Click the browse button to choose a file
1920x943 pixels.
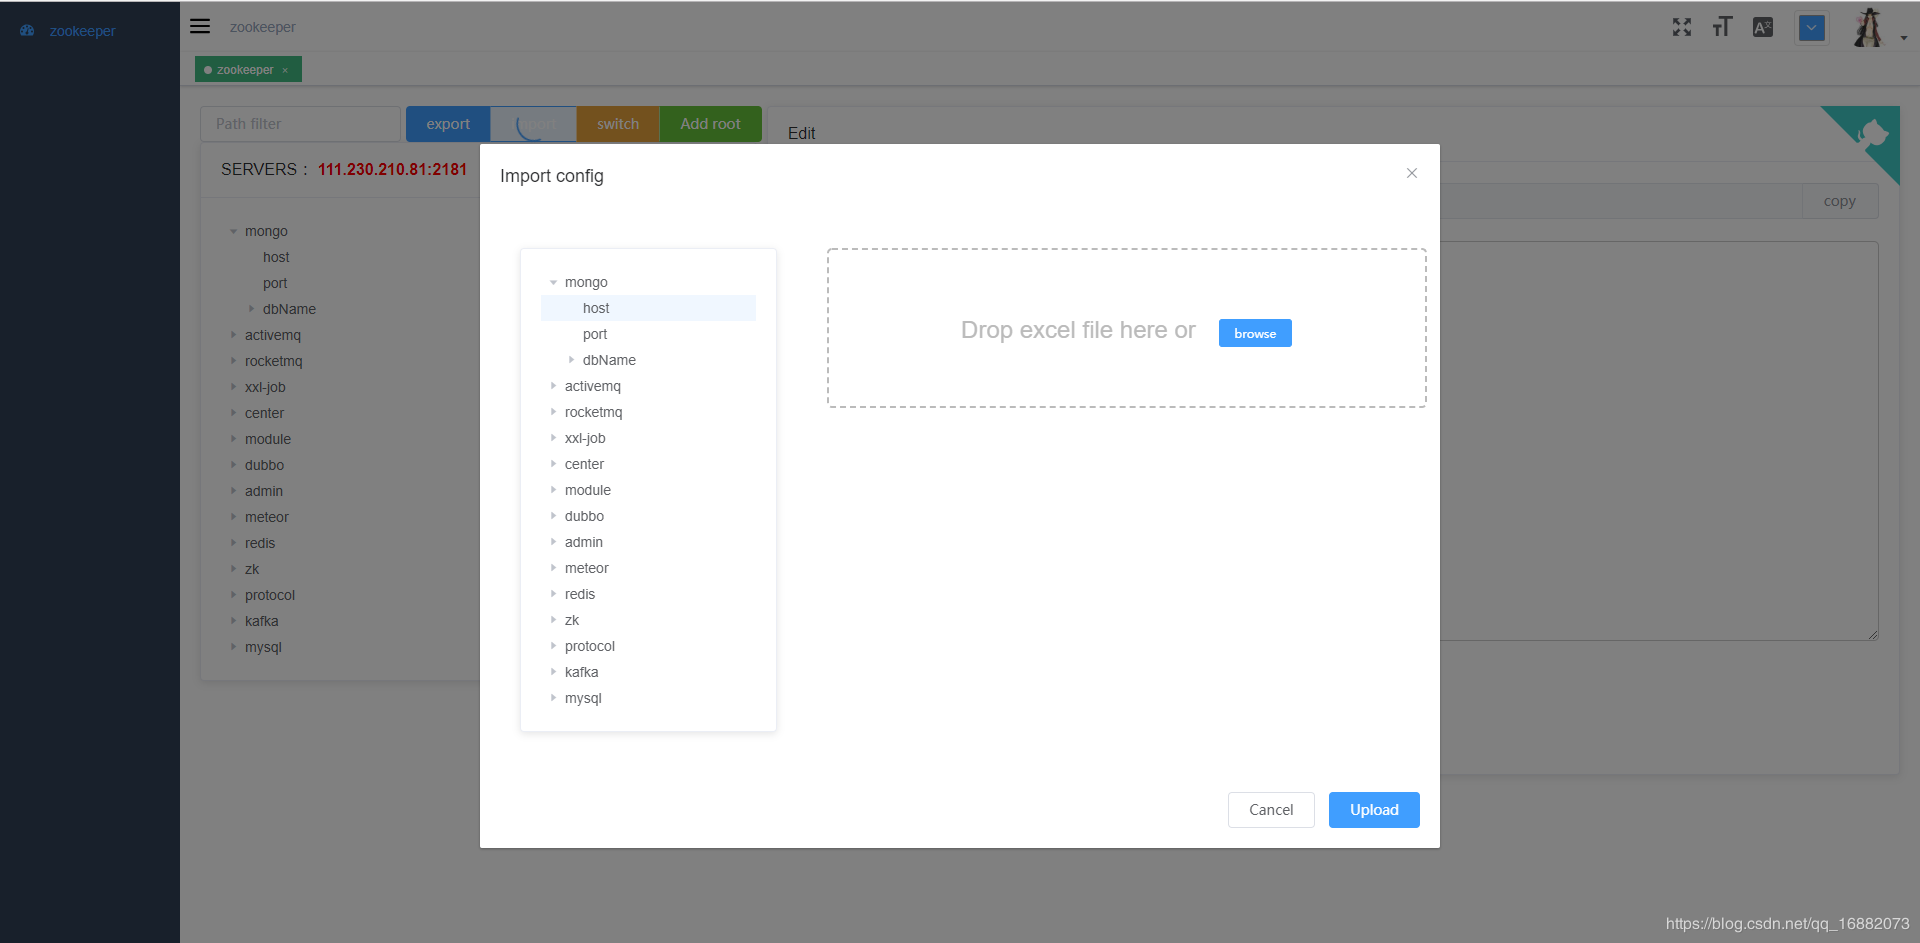(1254, 333)
